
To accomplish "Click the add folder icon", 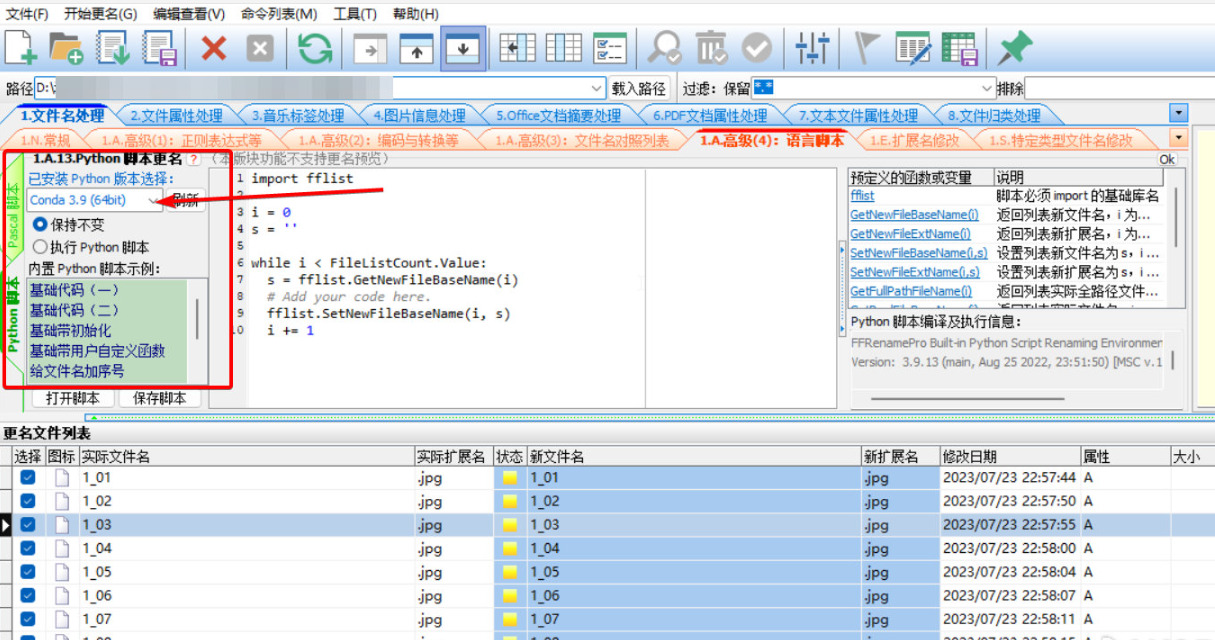I will 67,47.
